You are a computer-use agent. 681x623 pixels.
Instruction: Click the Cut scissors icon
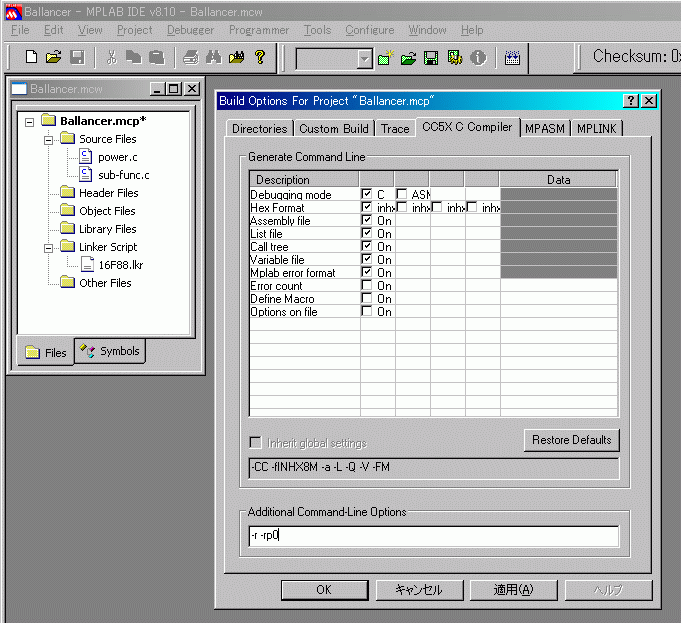[112, 57]
